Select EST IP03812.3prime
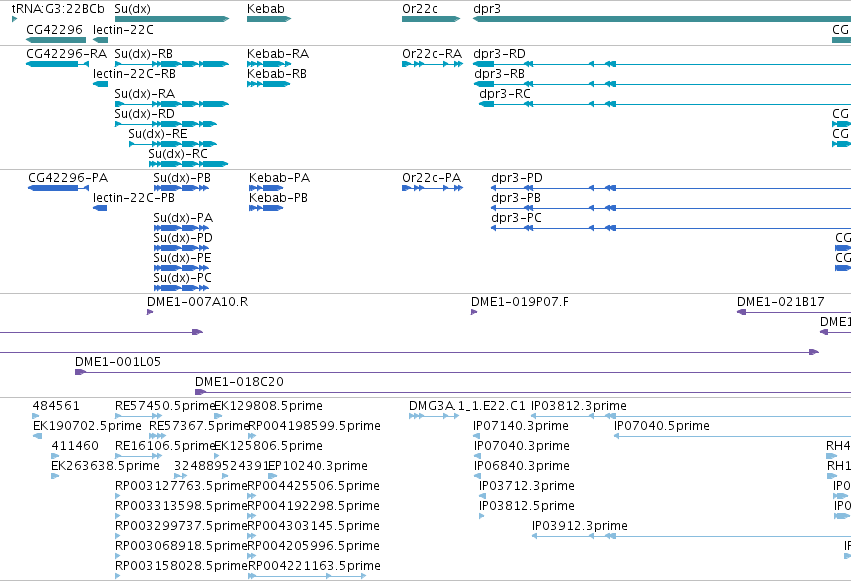This screenshot has width=851, height=581. tap(691, 416)
